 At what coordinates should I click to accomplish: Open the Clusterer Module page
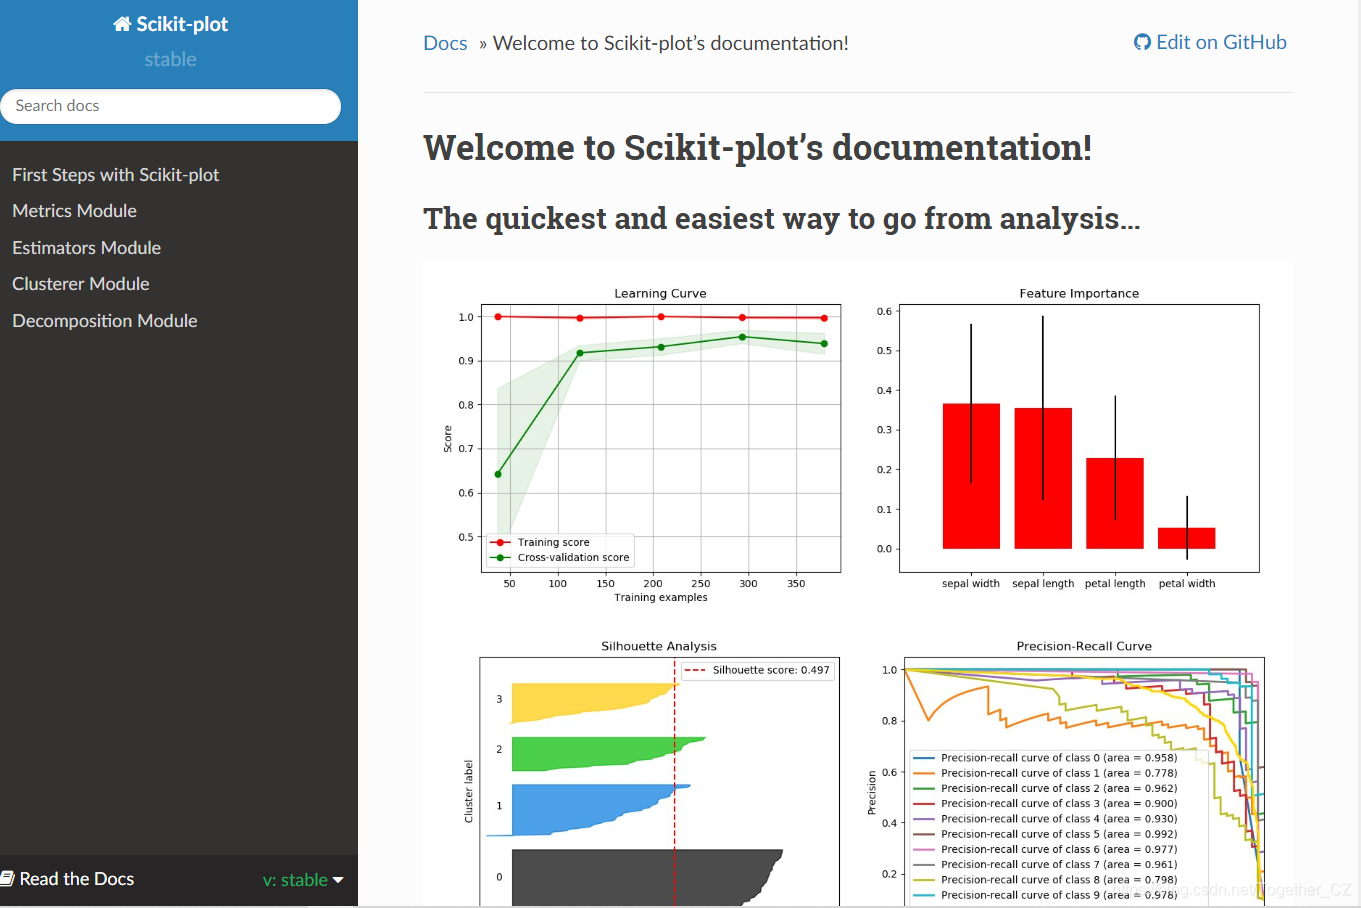(80, 284)
